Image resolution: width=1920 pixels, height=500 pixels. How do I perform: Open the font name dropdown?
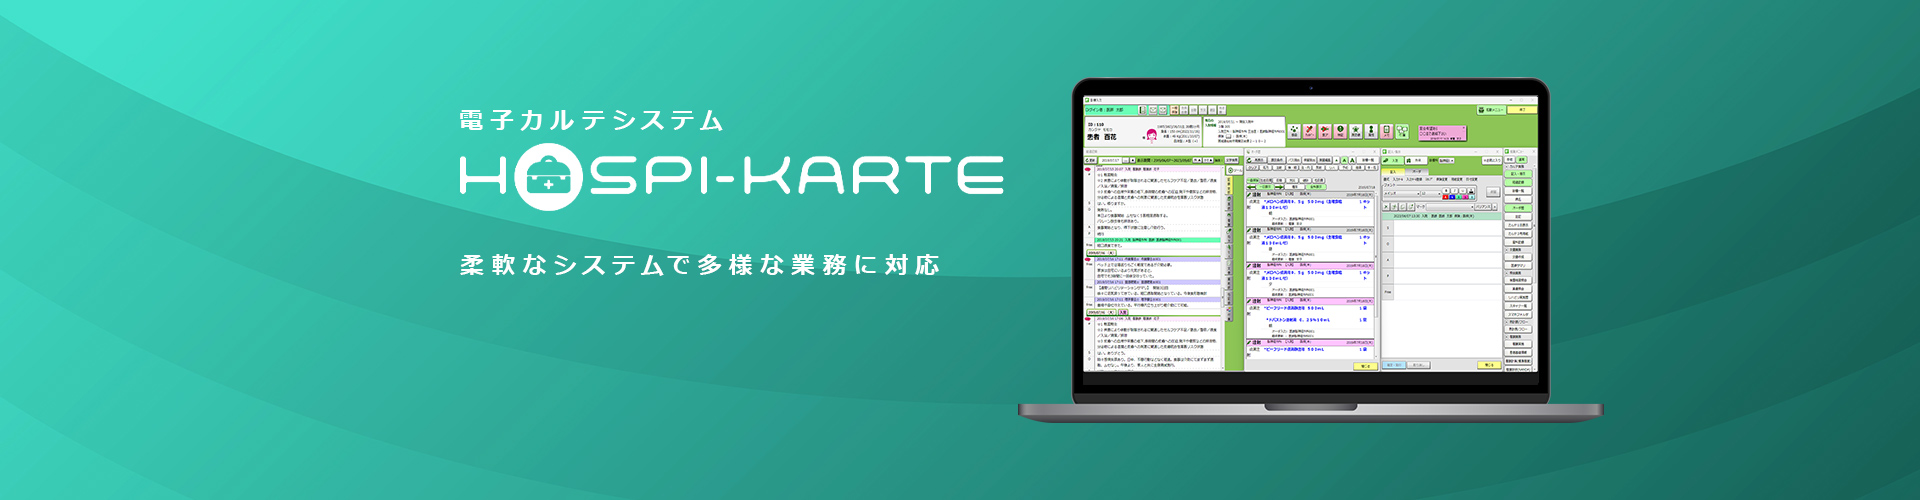click(1403, 193)
